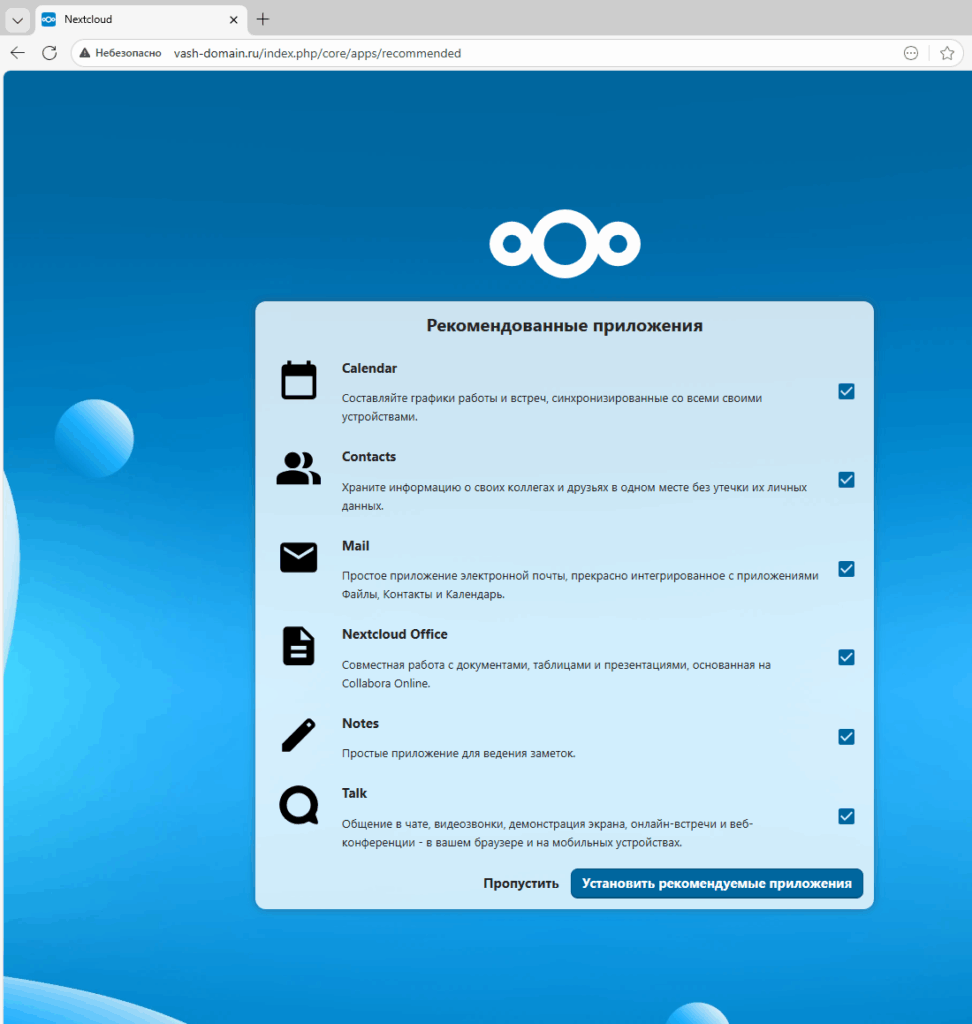Click the Contacts description about коллегах и друзьях

tap(574, 496)
